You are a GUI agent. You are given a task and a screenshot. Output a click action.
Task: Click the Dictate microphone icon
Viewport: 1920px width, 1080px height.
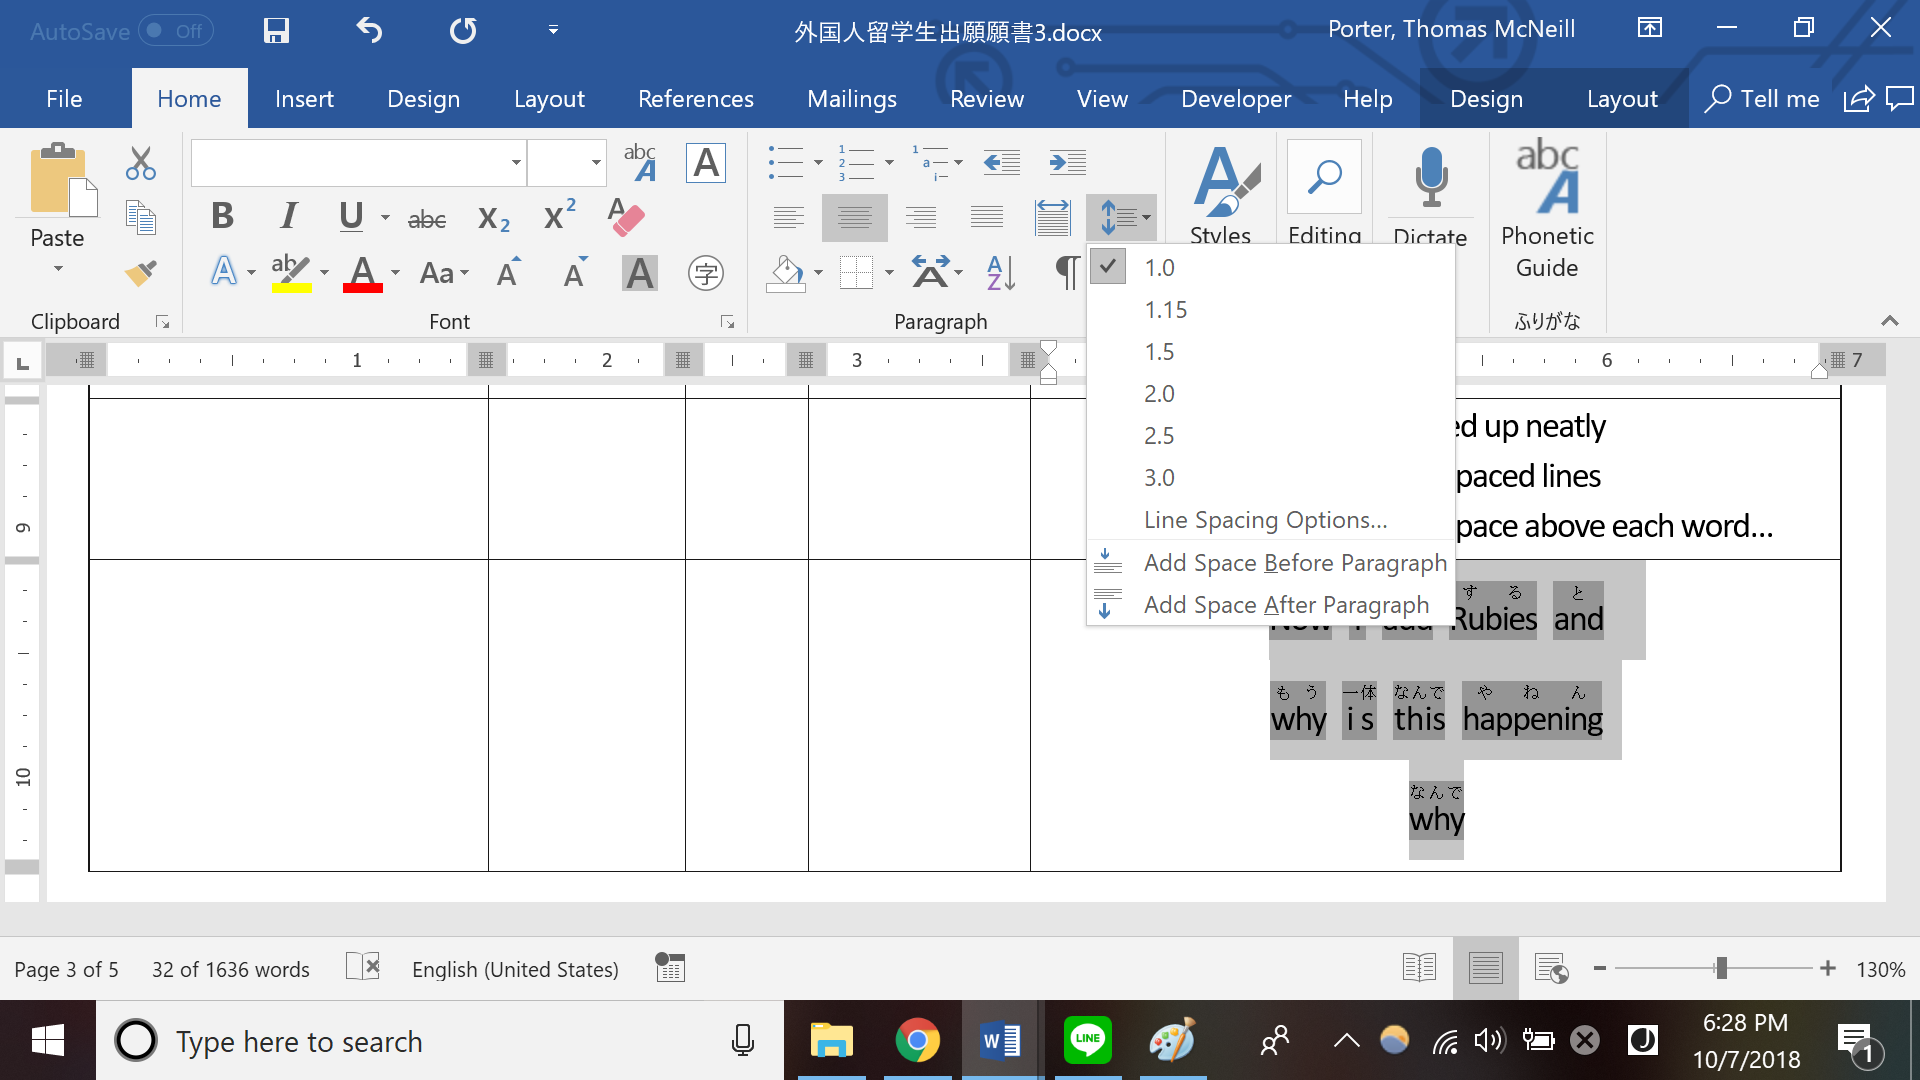(x=1431, y=180)
